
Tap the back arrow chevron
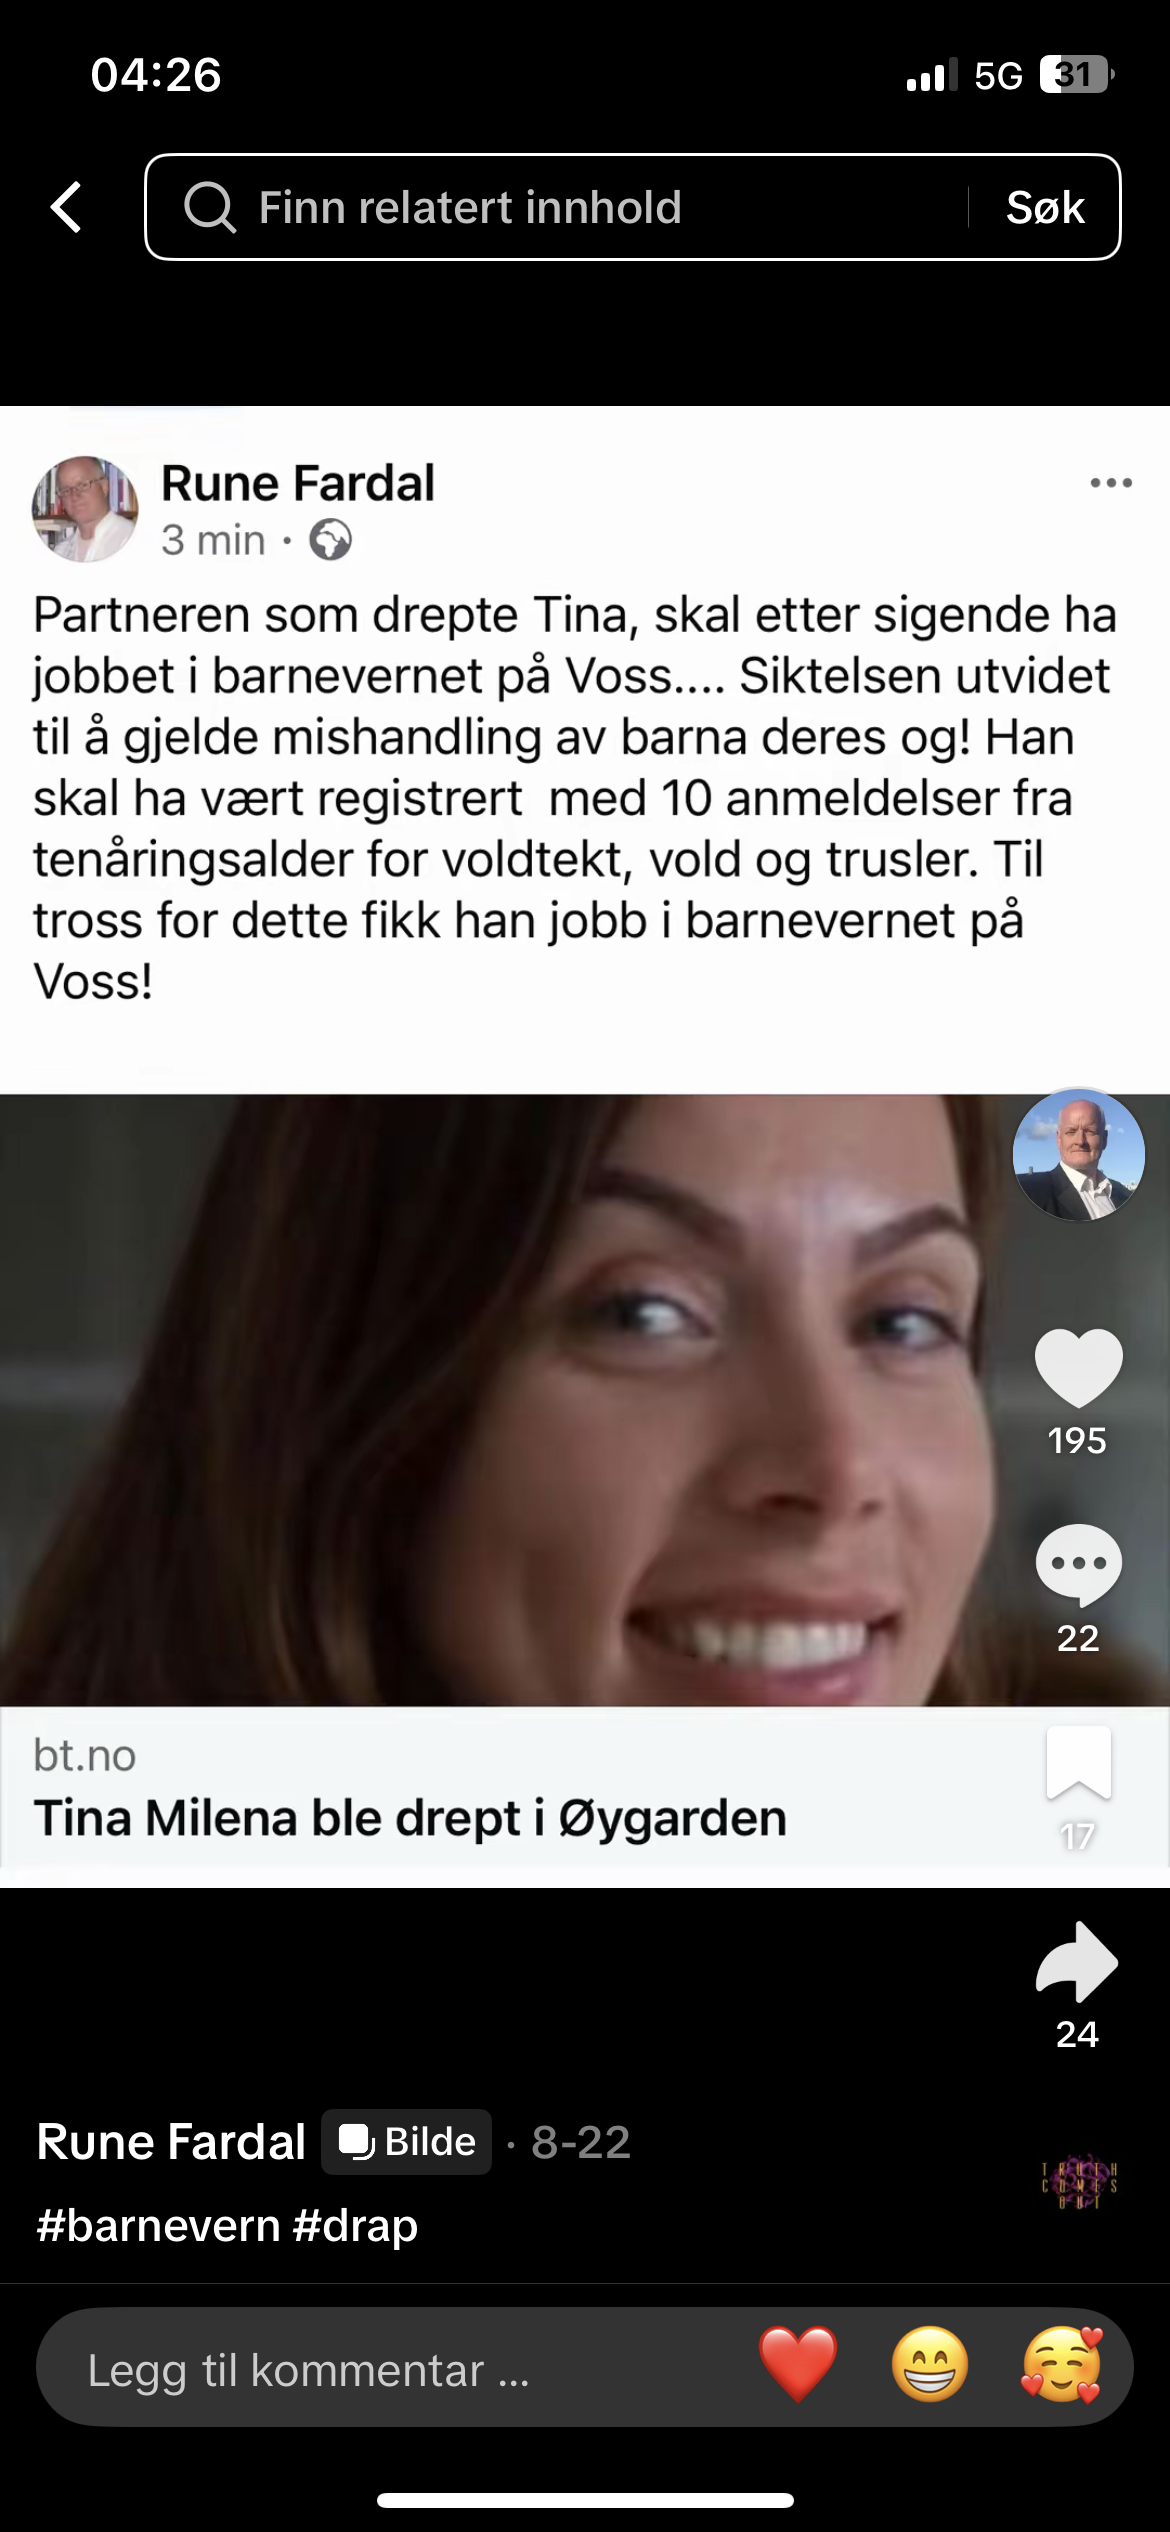(67, 207)
